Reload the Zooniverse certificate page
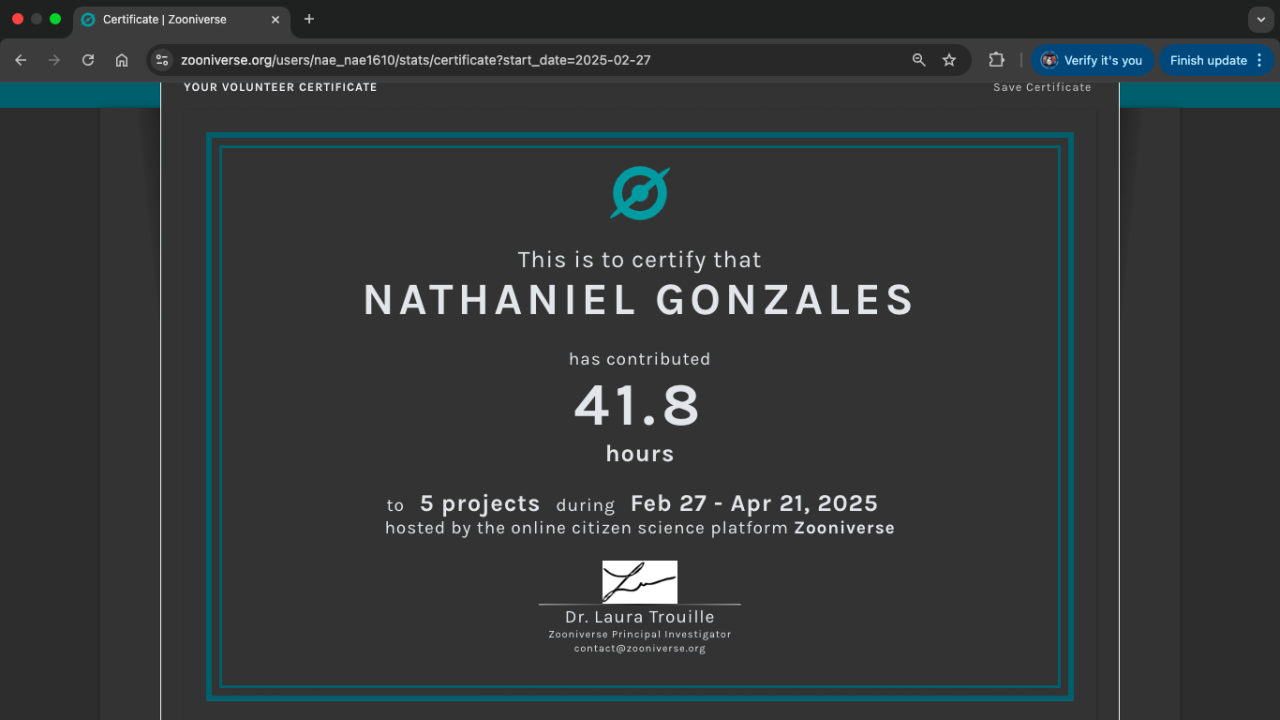This screenshot has width=1280, height=720. pyautogui.click(x=88, y=60)
